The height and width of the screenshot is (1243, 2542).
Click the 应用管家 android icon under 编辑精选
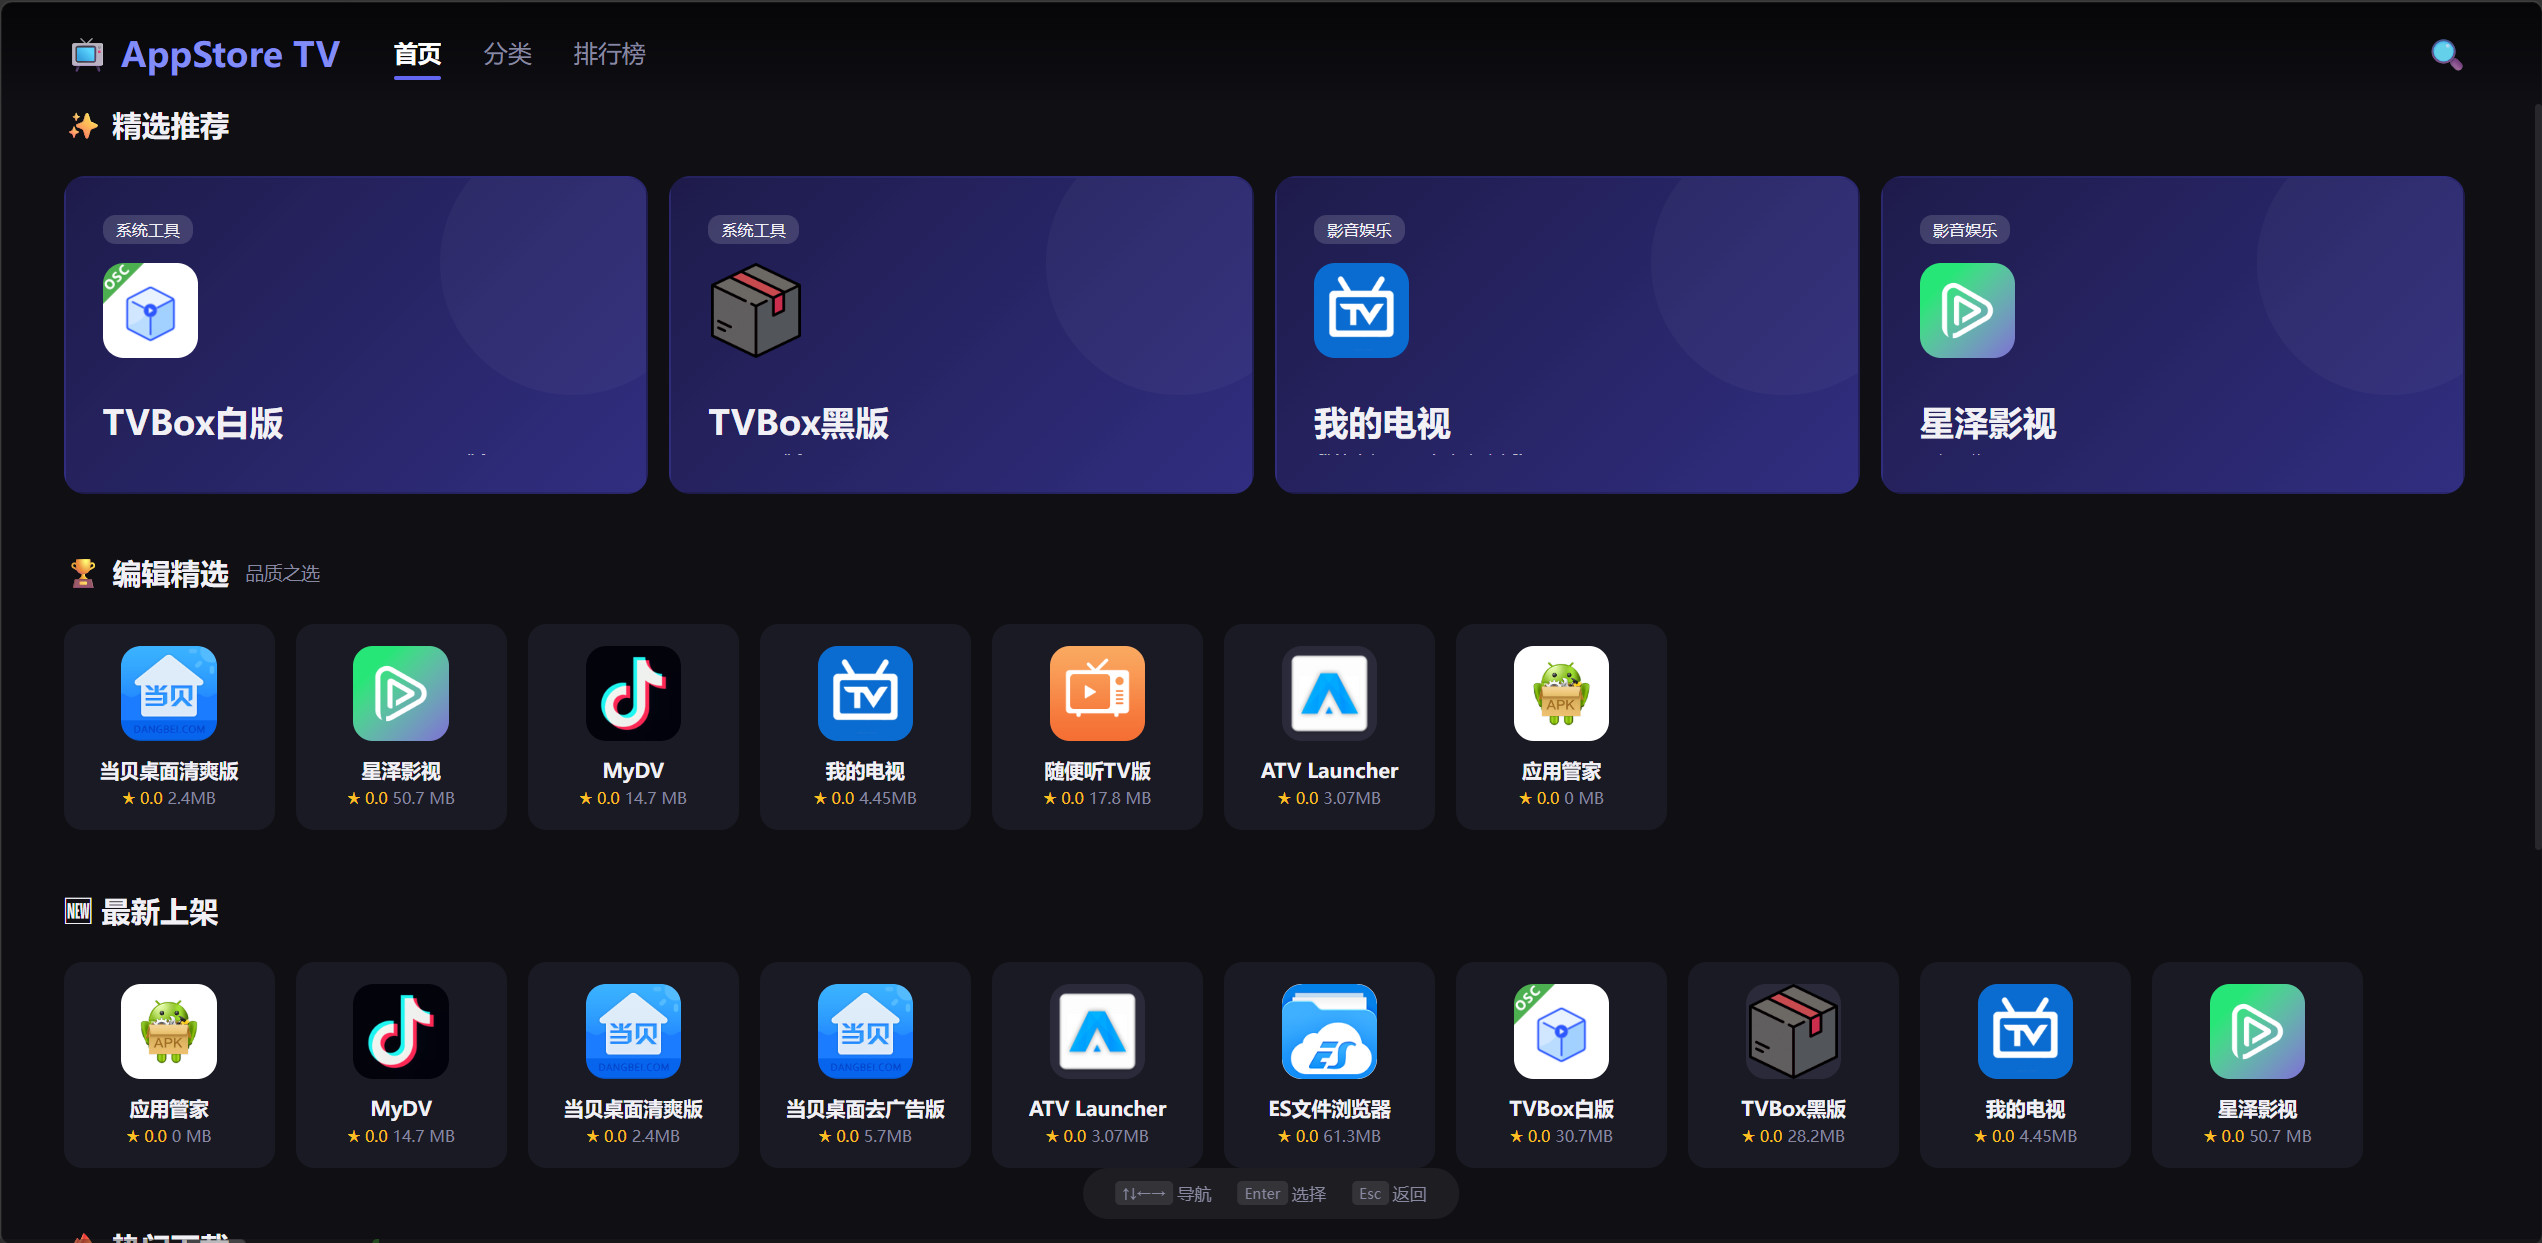[x=1561, y=693]
